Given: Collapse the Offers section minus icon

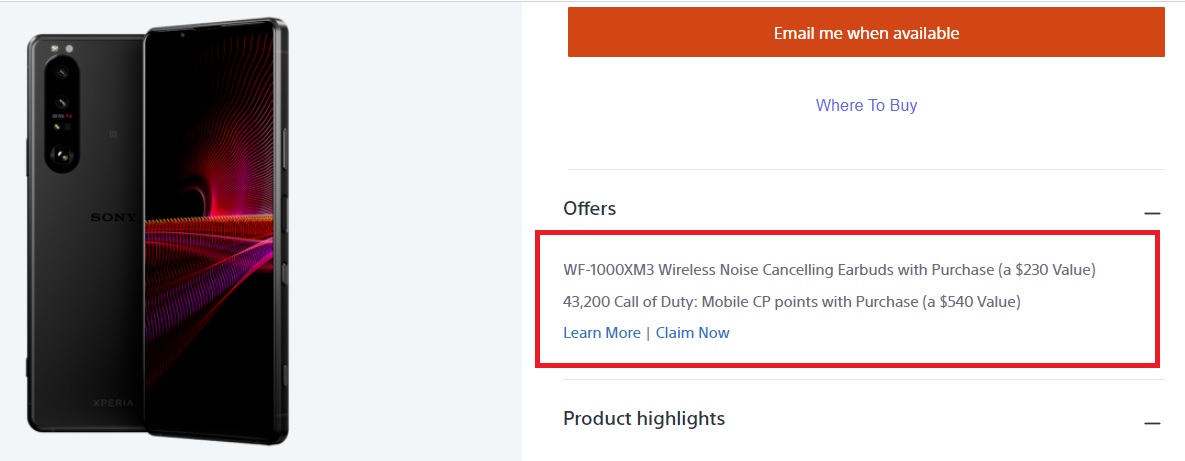Looking at the screenshot, I should click(x=1152, y=213).
